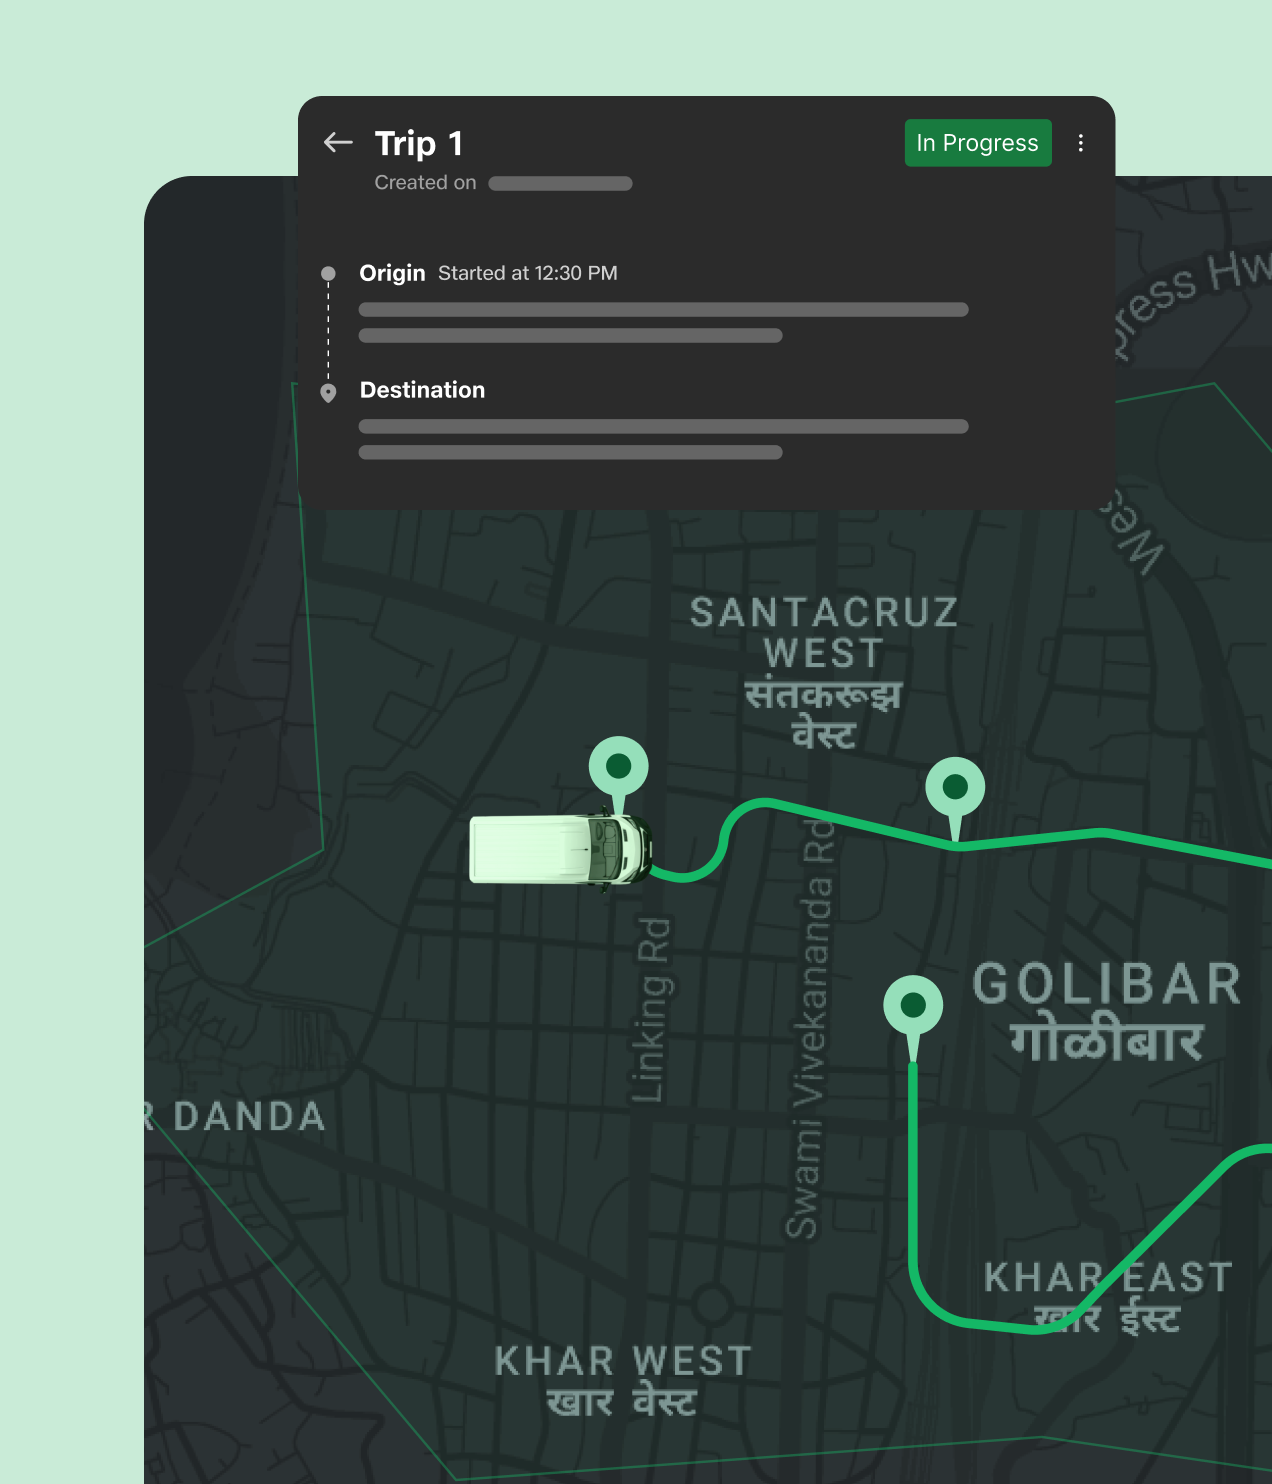
Task: Select the Trip 1 title
Action: 417,143
